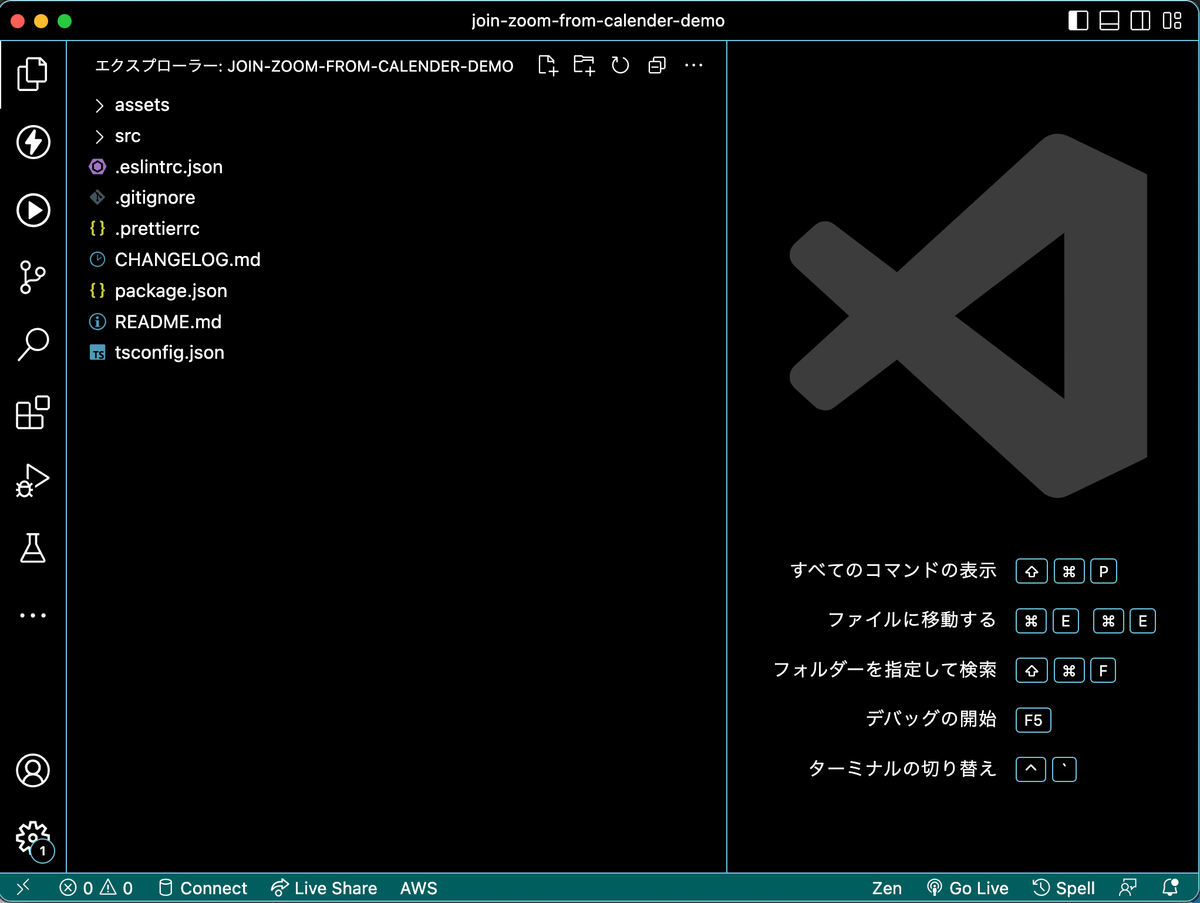Open the Source Control view
Image resolution: width=1200 pixels, height=903 pixels.
click(33, 277)
